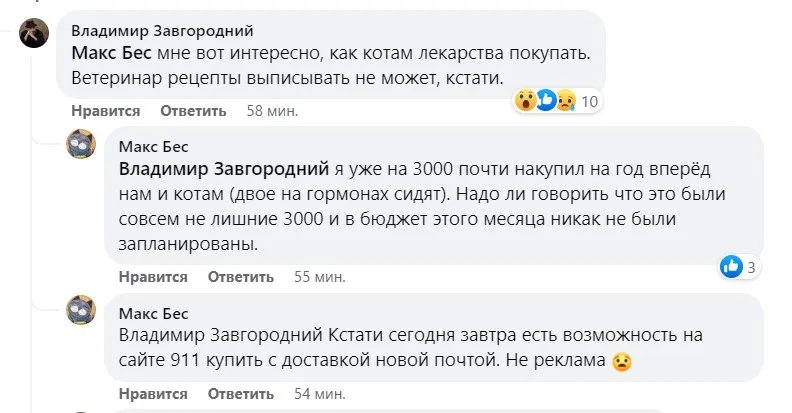Click the blue like reaction icon beside count 10
The image size is (792, 413).
(546, 100)
